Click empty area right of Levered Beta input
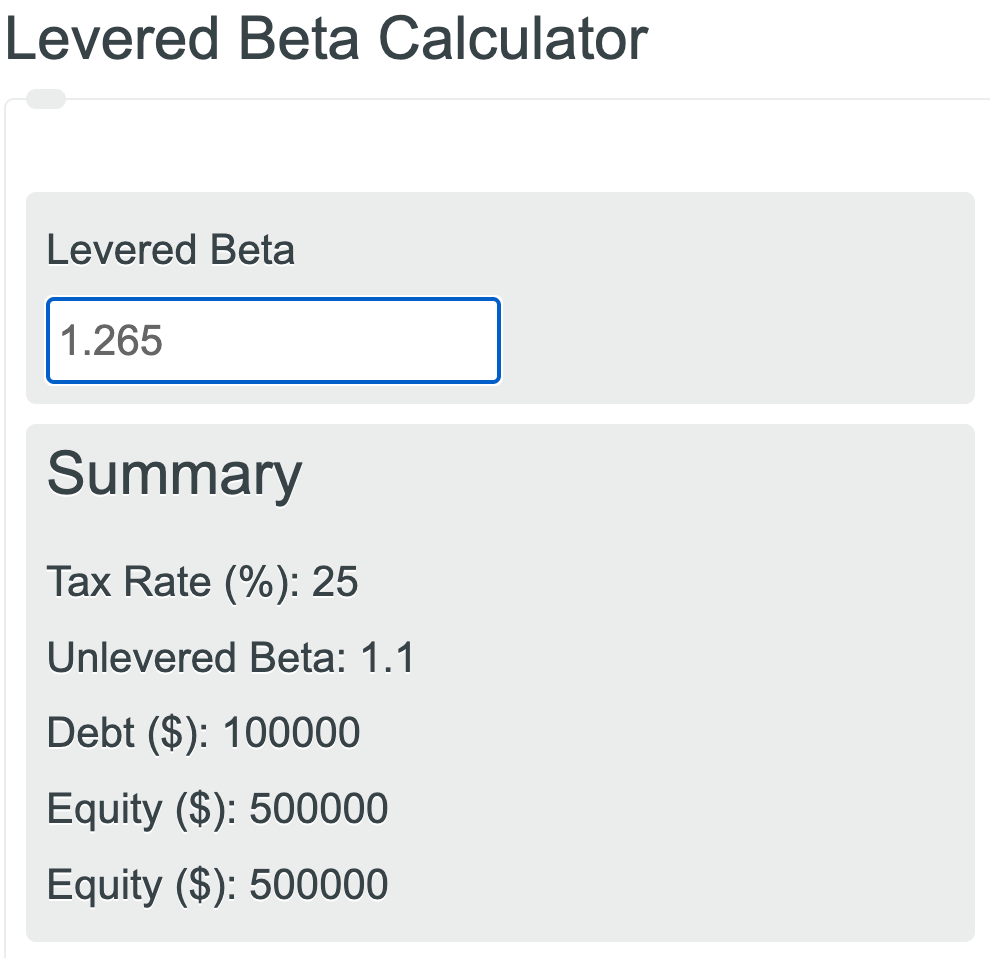990x958 pixels. [735, 340]
